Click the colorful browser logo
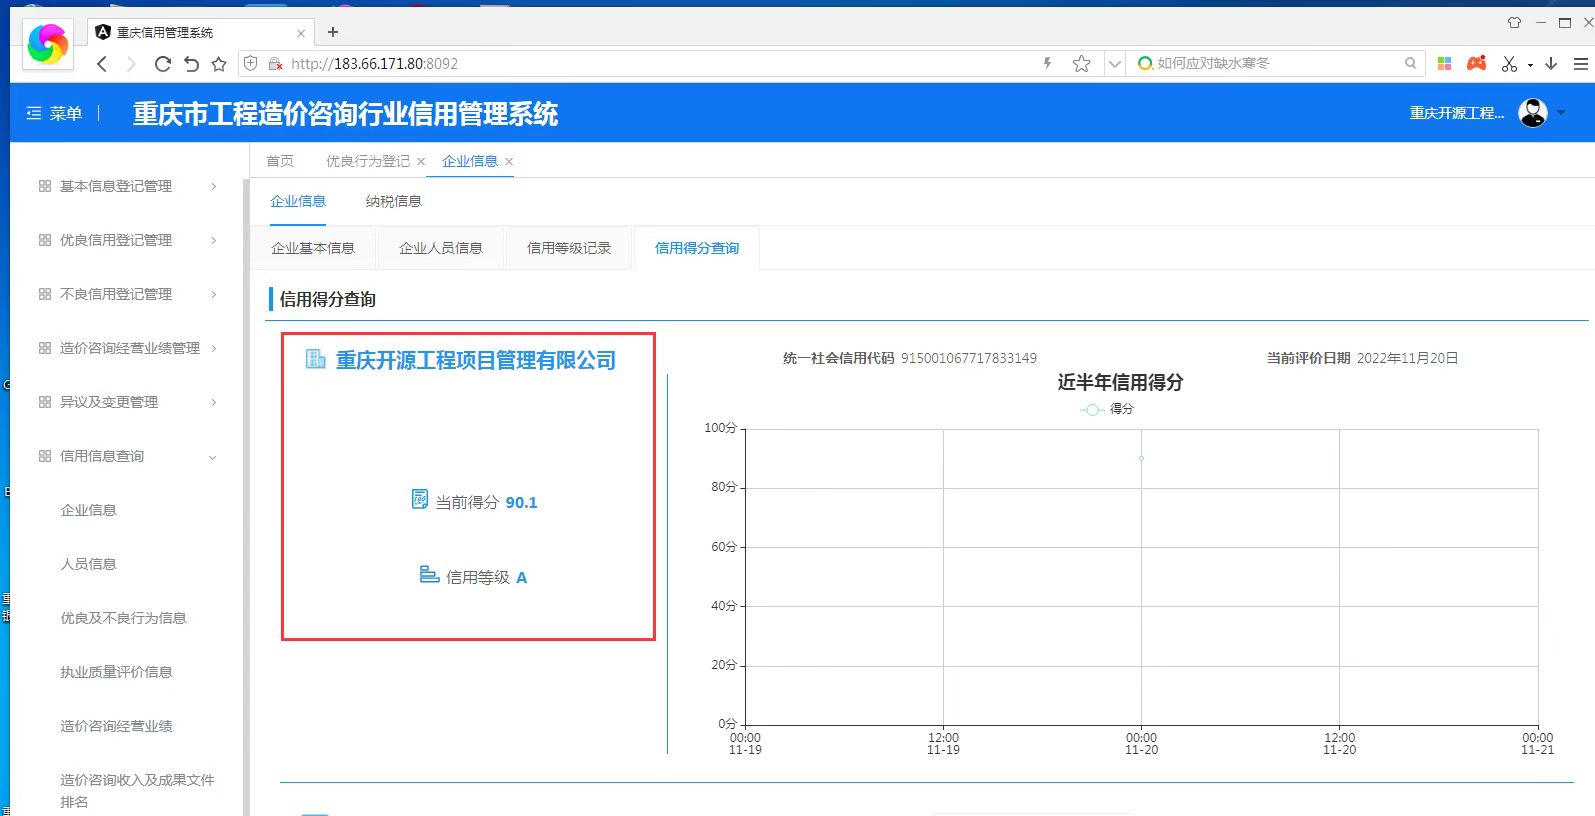 (x=47, y=43)
